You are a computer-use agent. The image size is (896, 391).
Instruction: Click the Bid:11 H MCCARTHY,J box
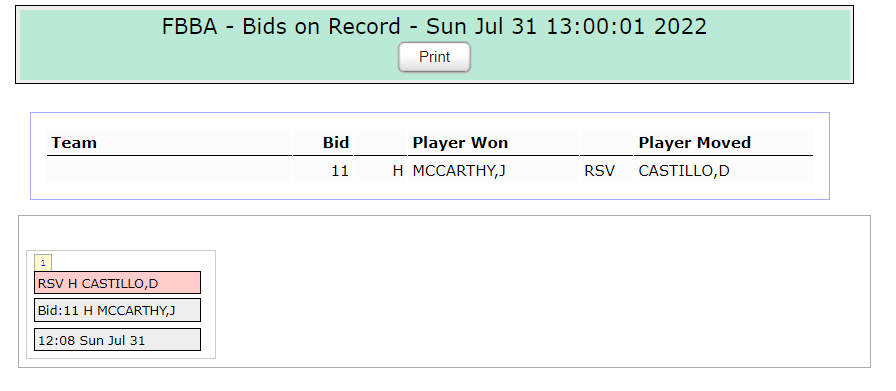[x=117, y=310]
